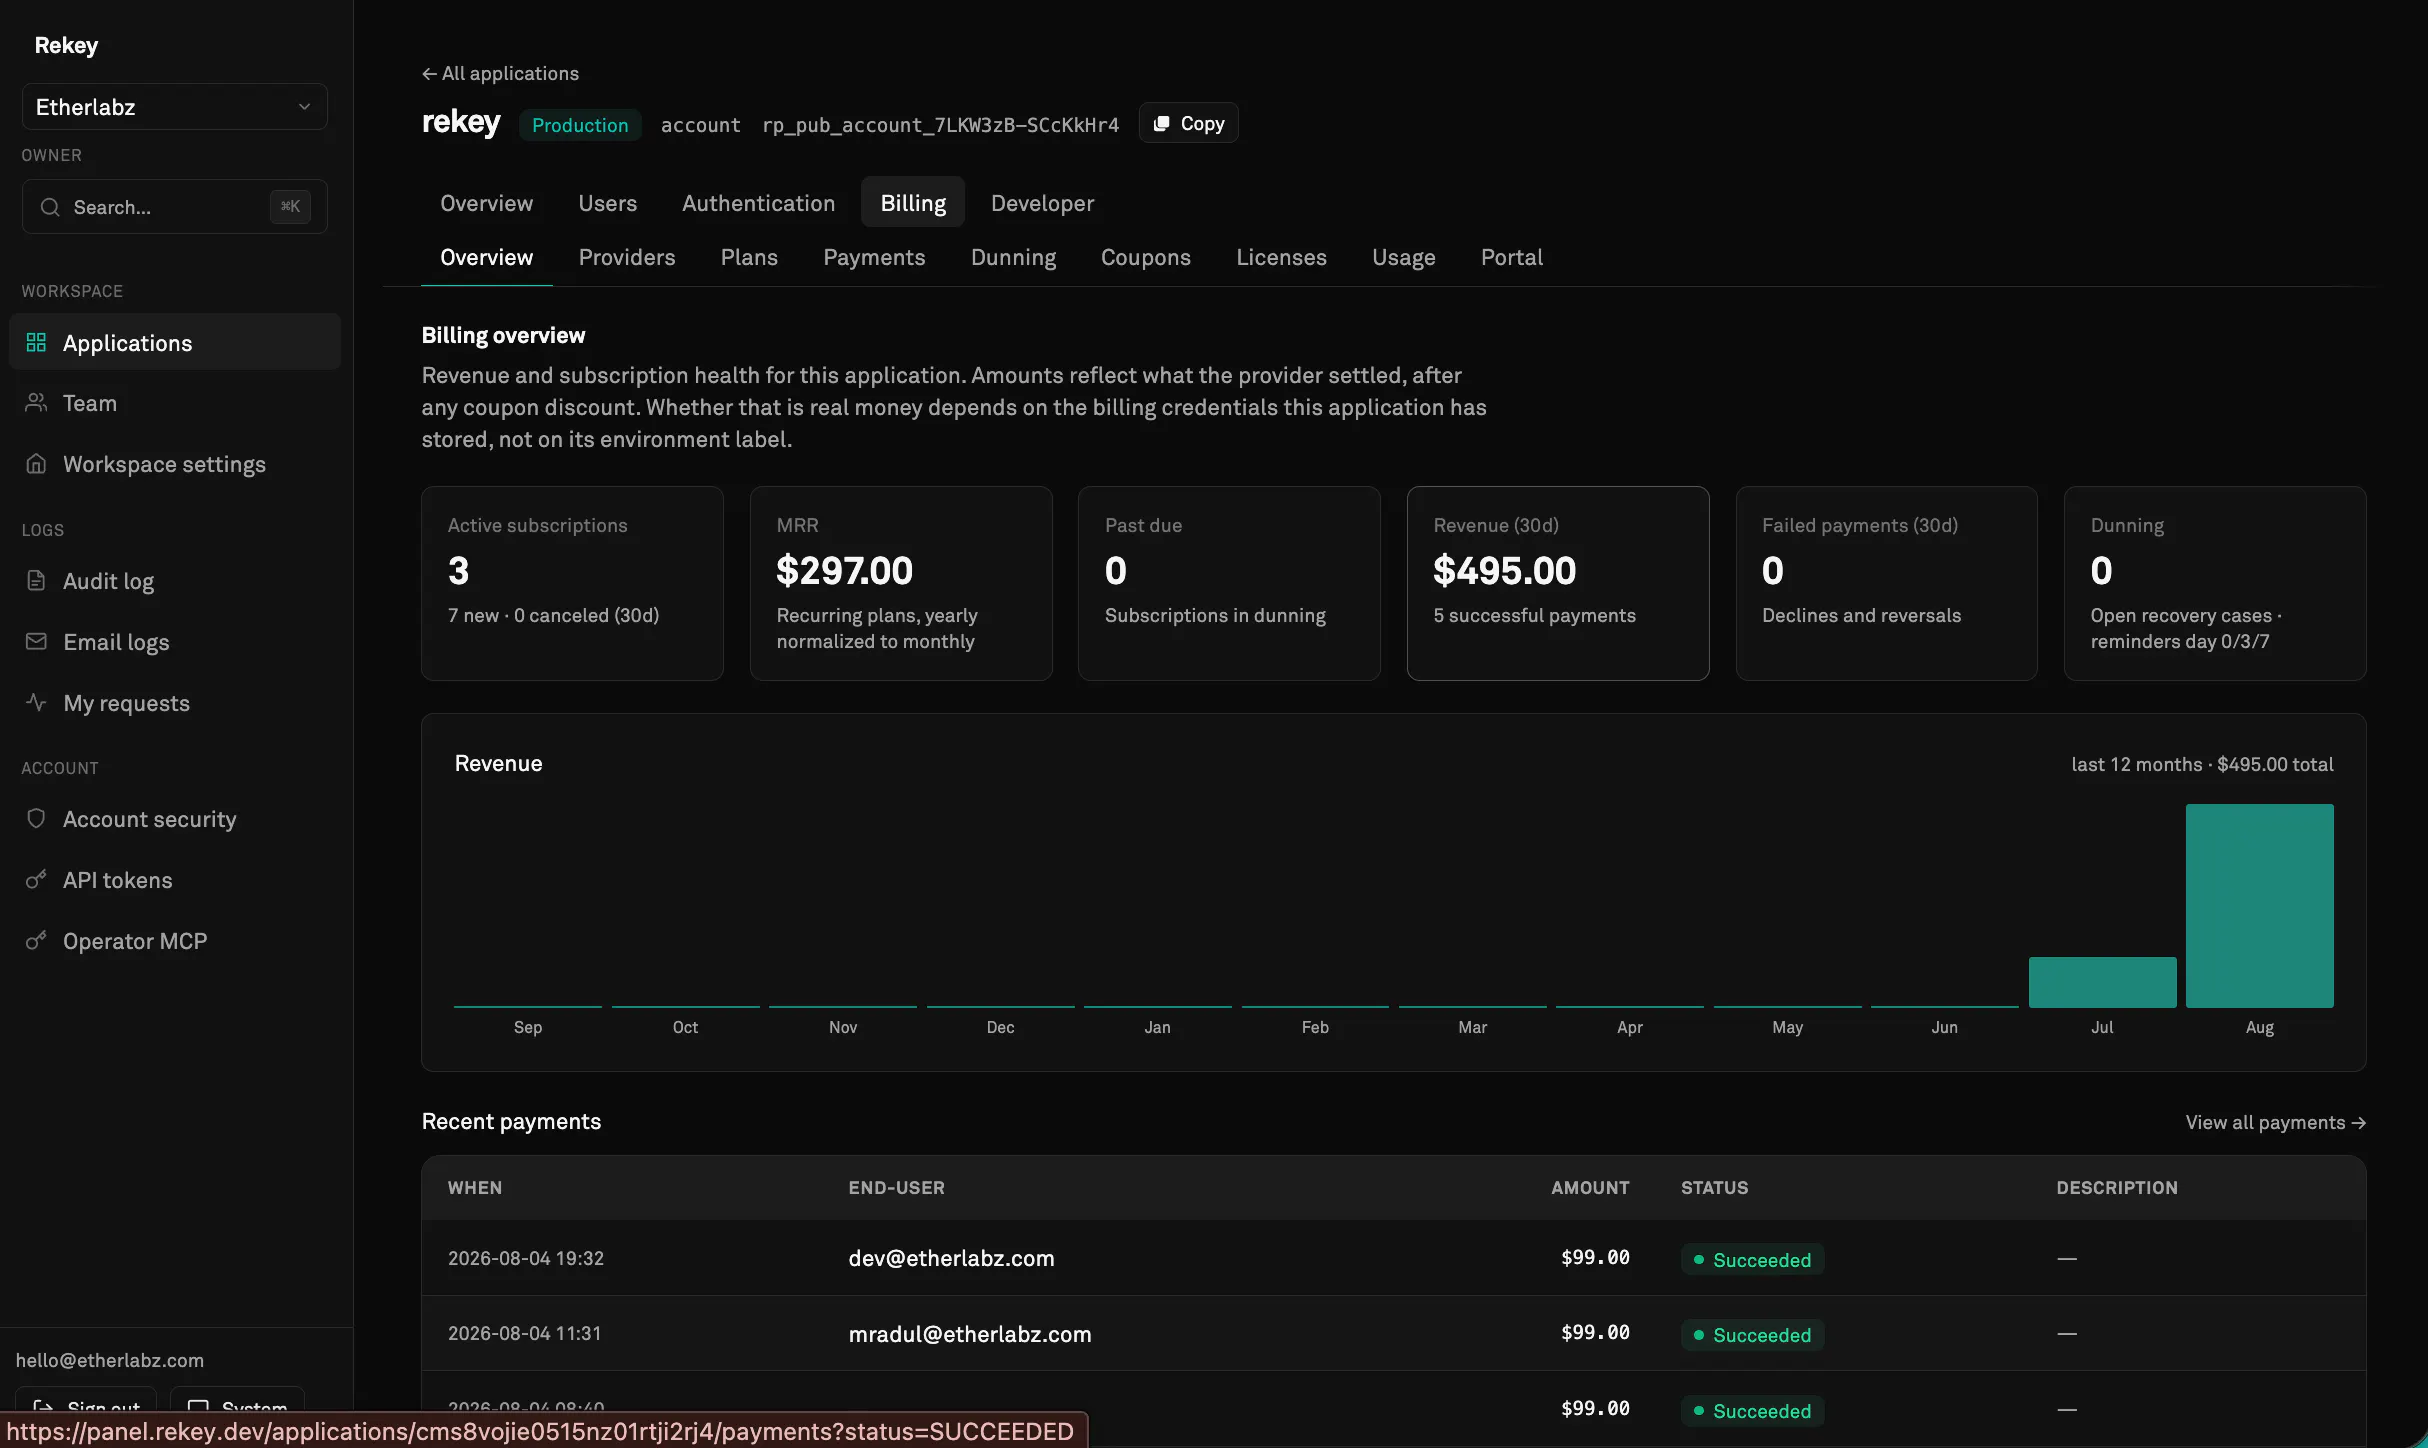This screenshot has height=1448, width=2428.
Task: Click the Jul revenue bar
Action: click(2102, 982)
